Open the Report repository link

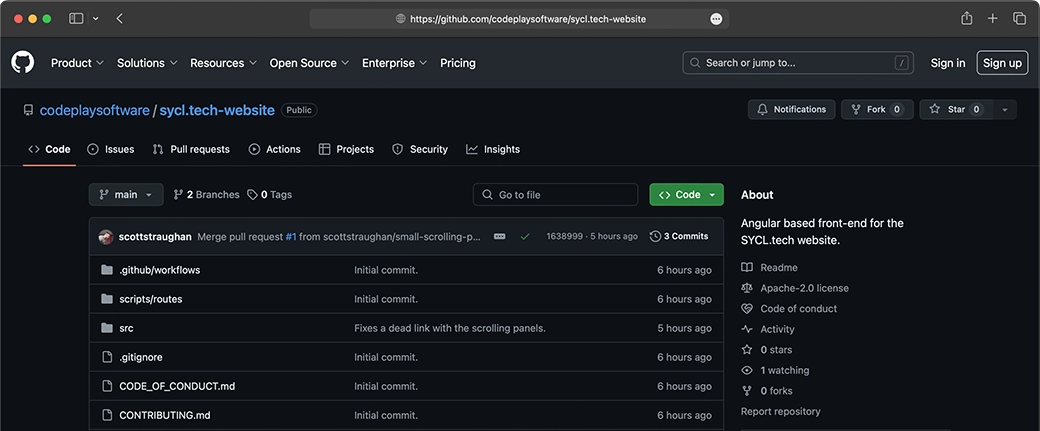(x=781, y=412)
